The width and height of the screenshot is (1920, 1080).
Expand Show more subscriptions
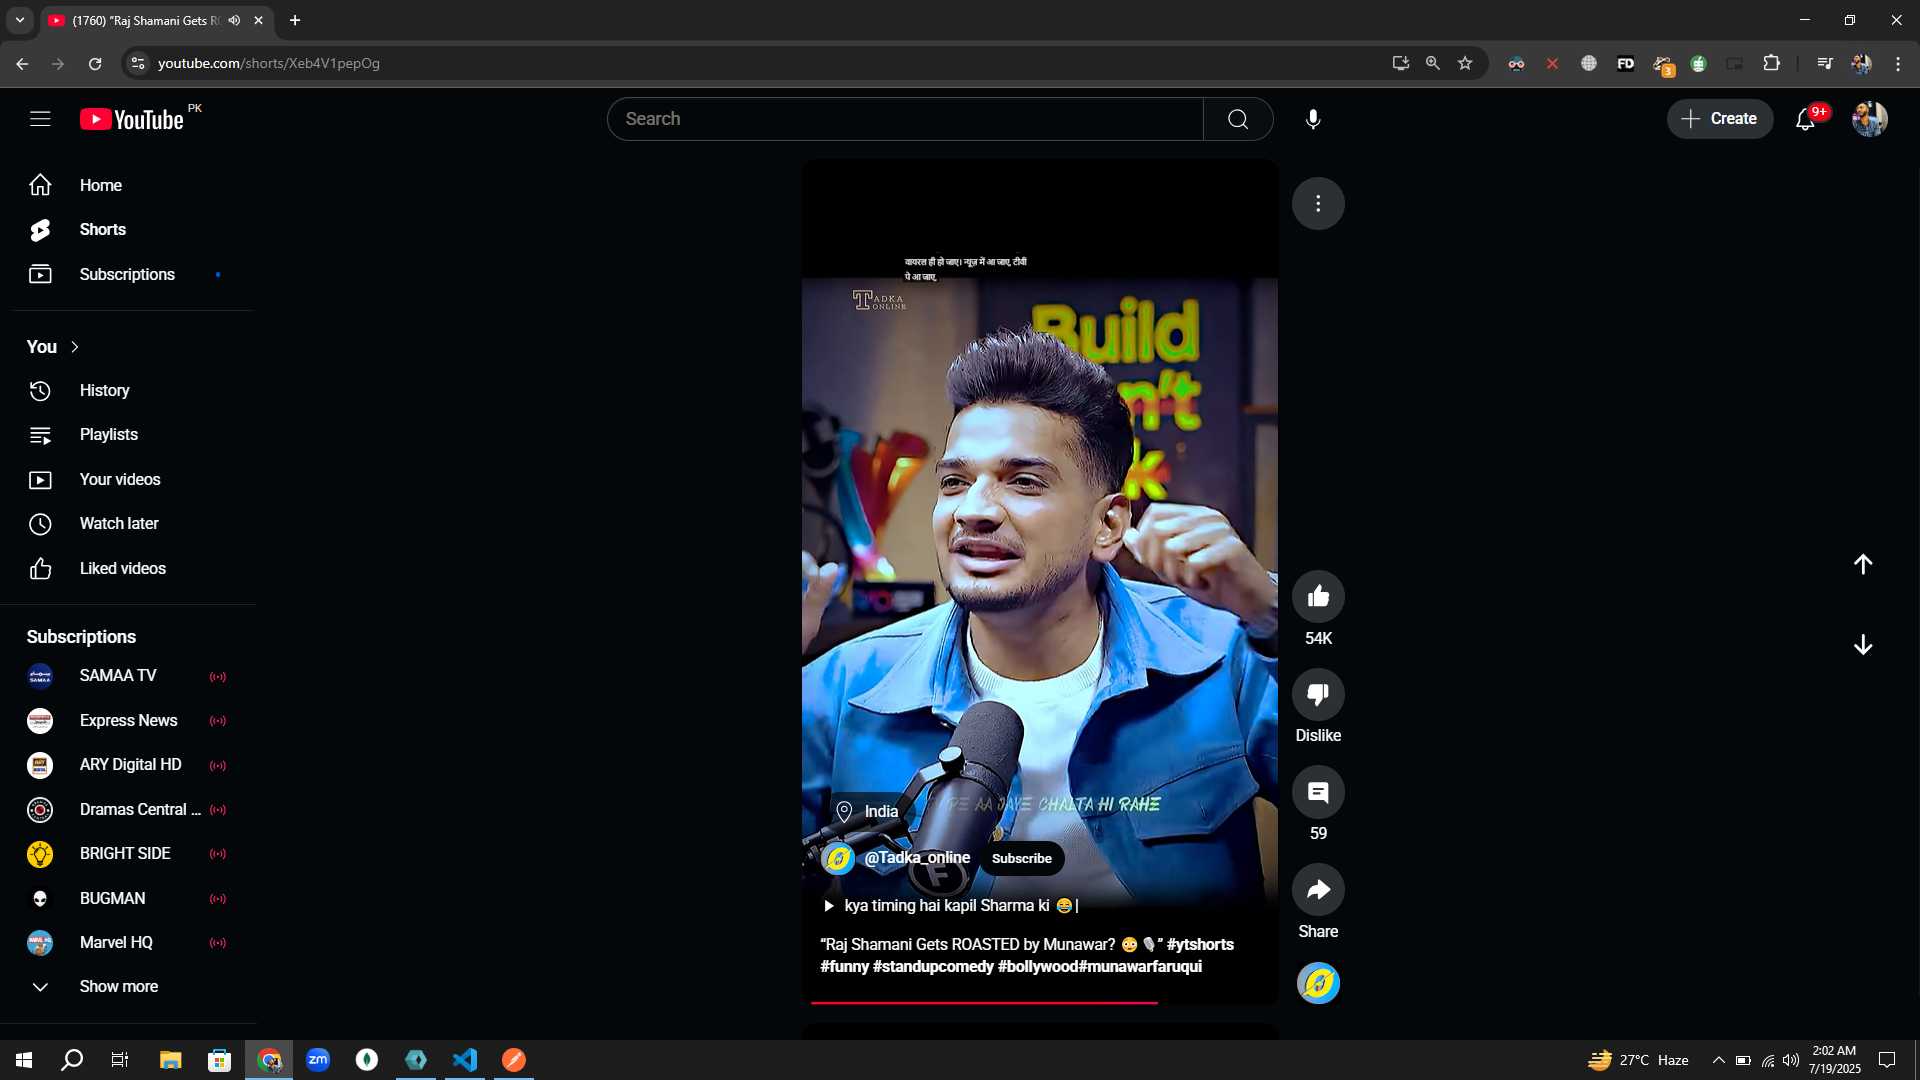point(128,987)
